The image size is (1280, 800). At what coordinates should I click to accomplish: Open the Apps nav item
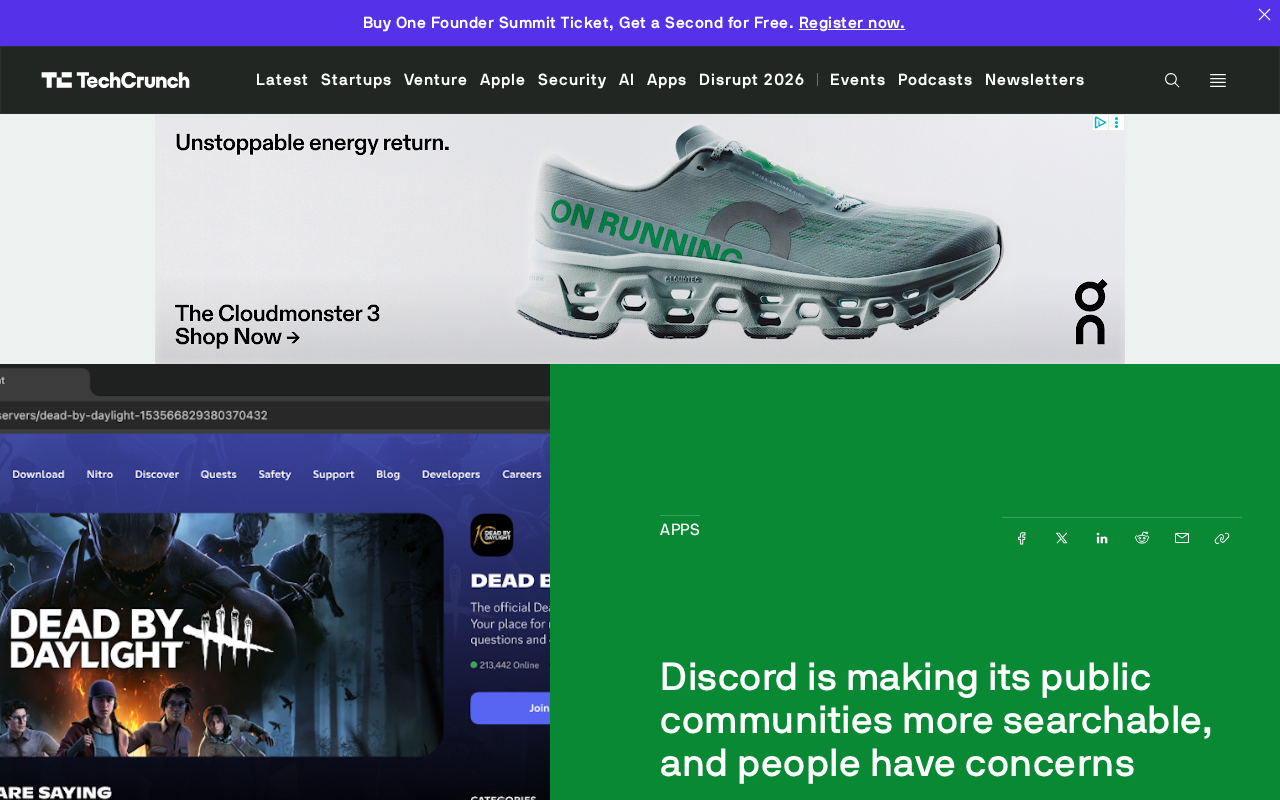[x=667, y=80]
